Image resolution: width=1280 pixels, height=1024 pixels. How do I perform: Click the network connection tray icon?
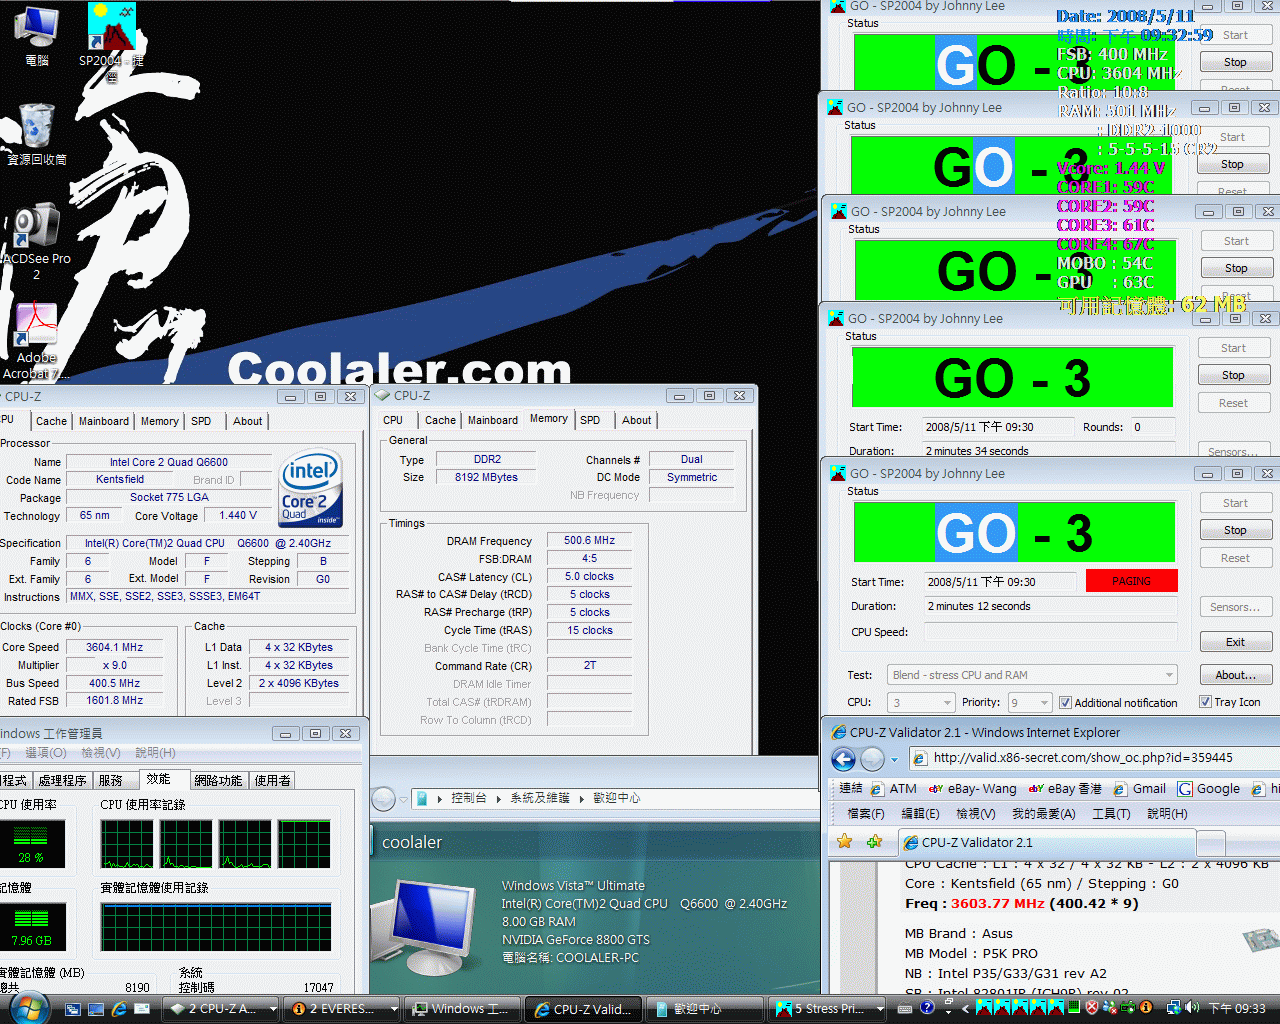coord(1172,1008)
